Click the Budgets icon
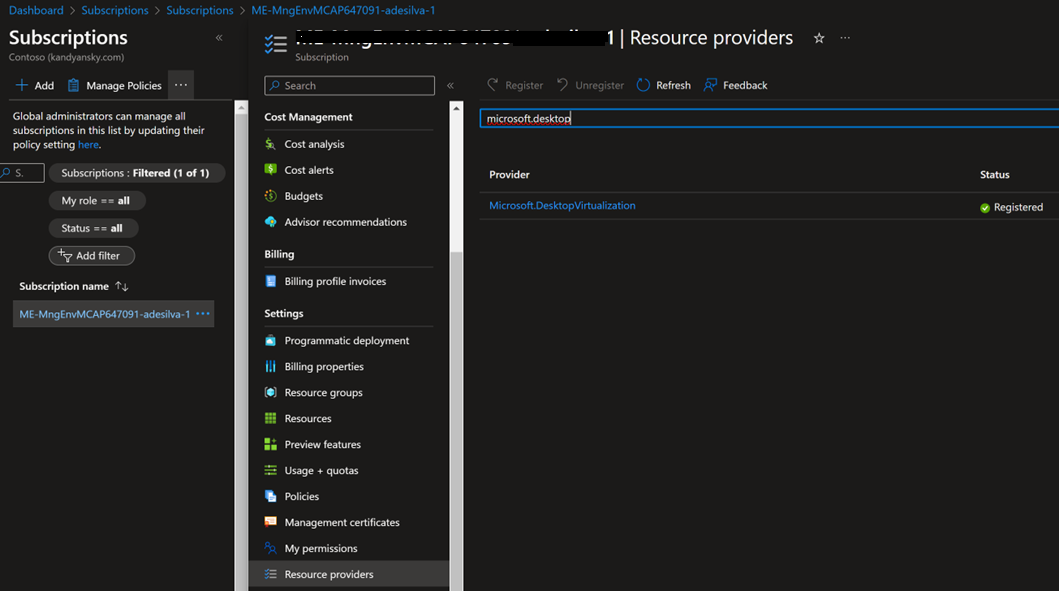The width and height of the screenshot is (1059, 591). point(270,196)
